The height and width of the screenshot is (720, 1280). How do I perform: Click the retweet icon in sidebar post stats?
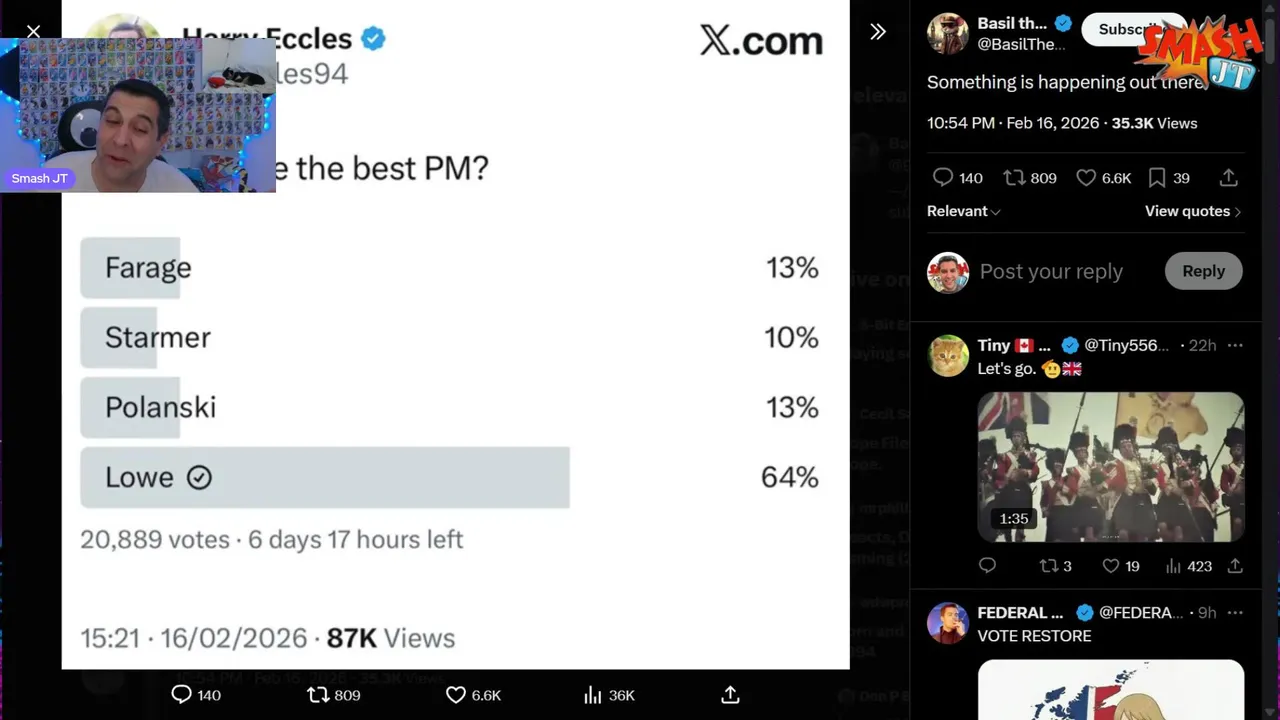pyautogui.click(x=1014, y=178)
